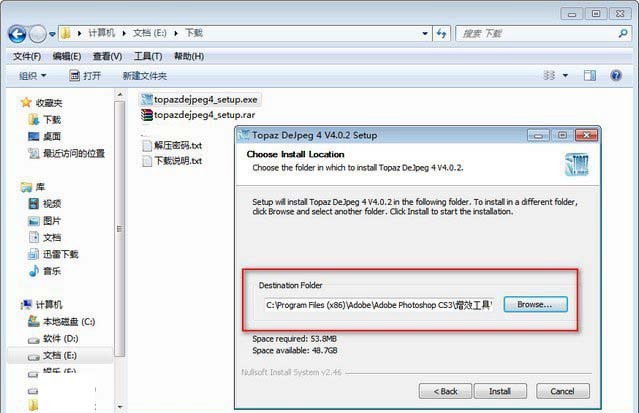Click the refresh button beside the address bar
This screenshot has height=413, width=639.
point(441,33)
